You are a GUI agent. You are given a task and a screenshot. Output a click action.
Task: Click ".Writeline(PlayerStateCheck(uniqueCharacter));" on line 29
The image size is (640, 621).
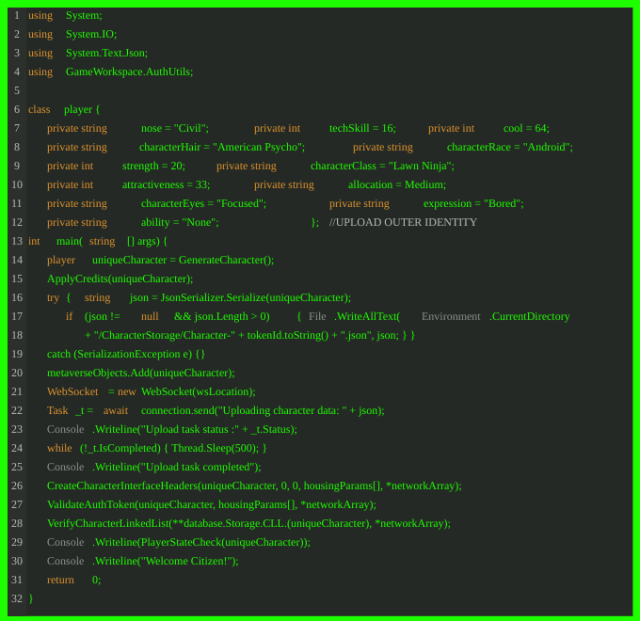click(201, 542)
